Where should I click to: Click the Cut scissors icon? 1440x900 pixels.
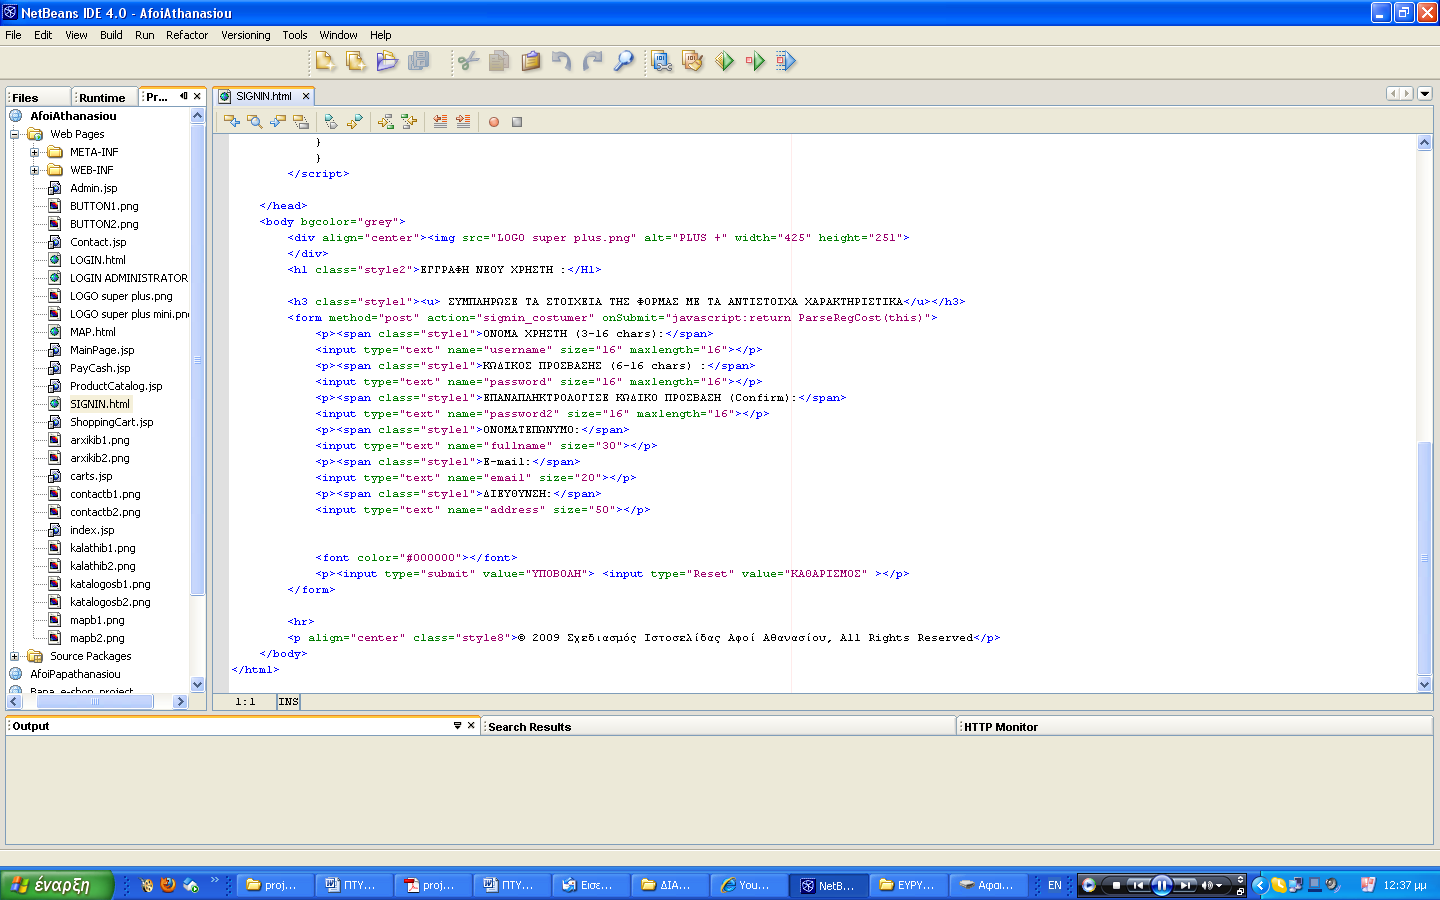pyautogui.click(x=468, y=61)
